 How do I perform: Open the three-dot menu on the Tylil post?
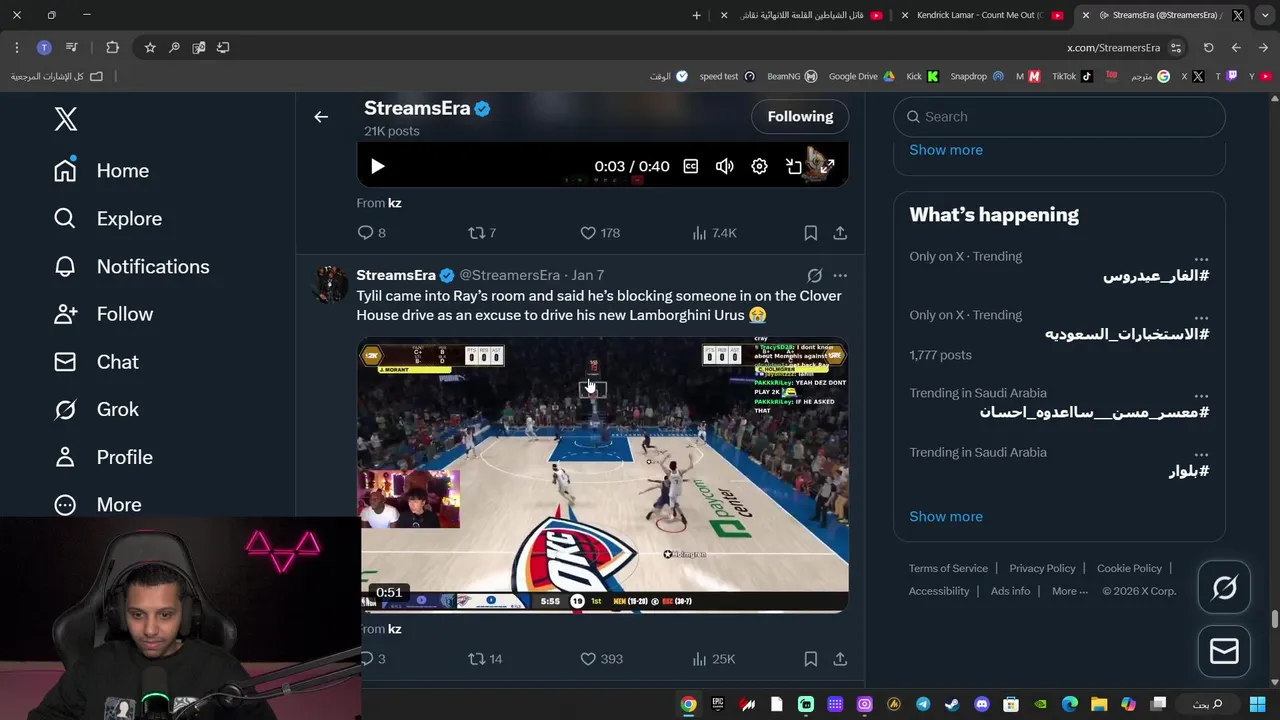click(840, 276)
